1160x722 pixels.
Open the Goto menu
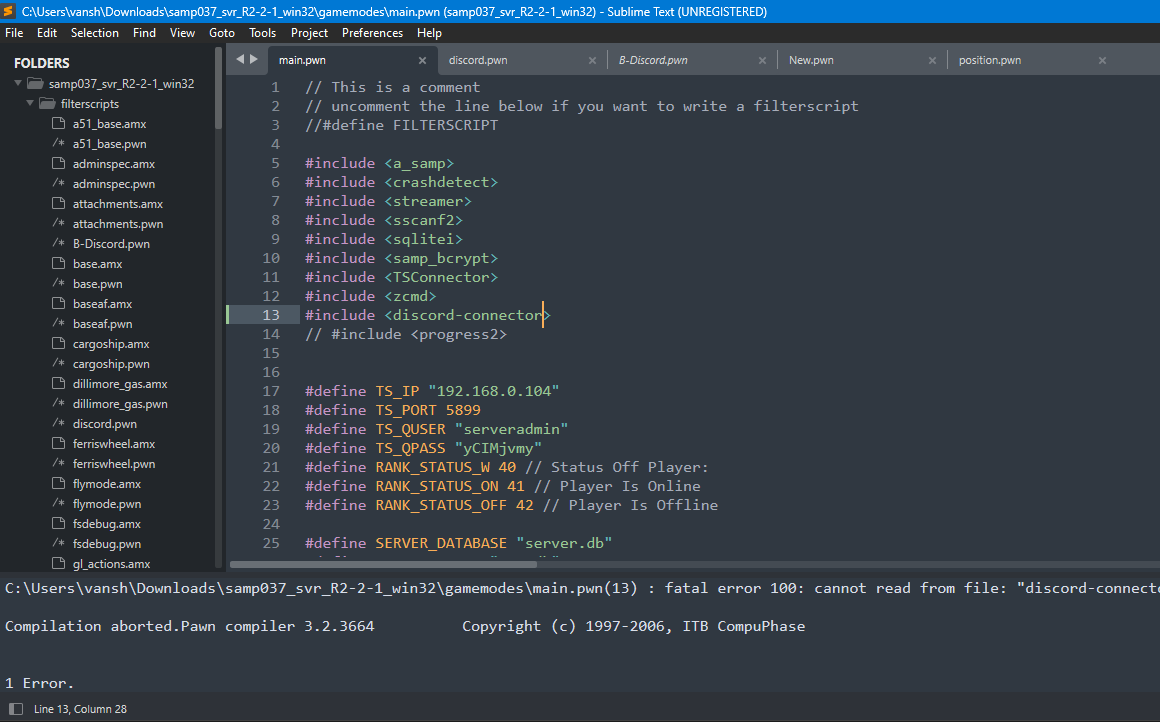click(222, 33)
